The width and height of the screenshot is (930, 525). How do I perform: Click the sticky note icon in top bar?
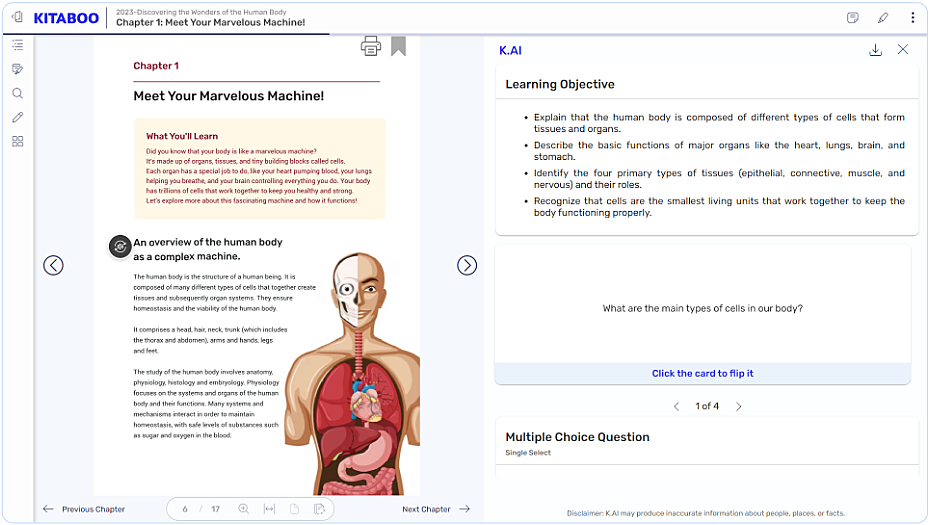click(x=853, y=18)
